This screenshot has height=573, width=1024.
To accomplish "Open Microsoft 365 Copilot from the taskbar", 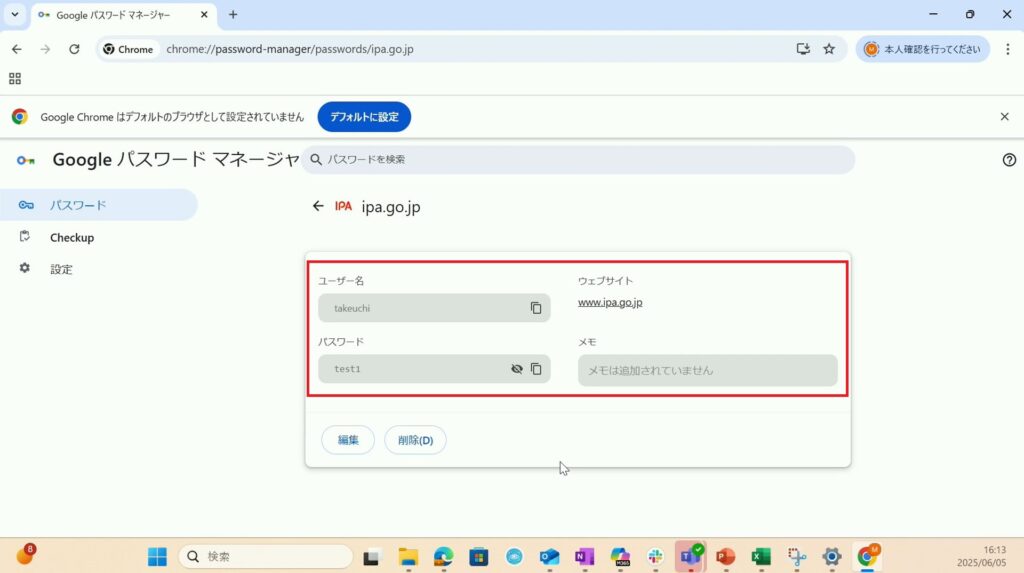I will pos(620,557).
